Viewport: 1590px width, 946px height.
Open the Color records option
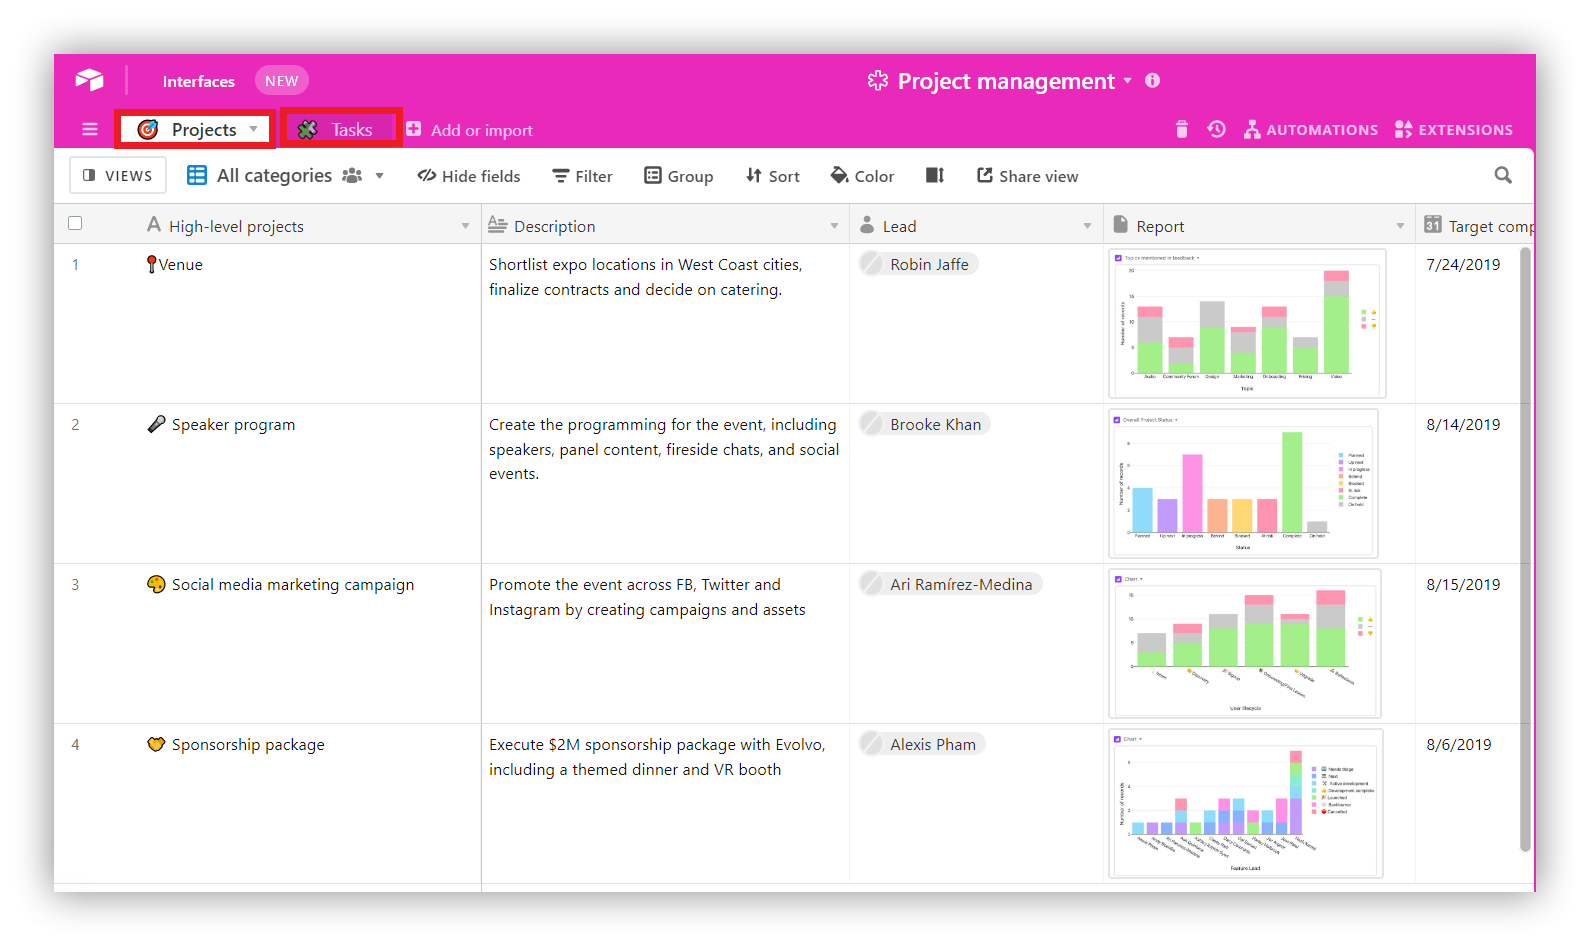pos(862,176)
